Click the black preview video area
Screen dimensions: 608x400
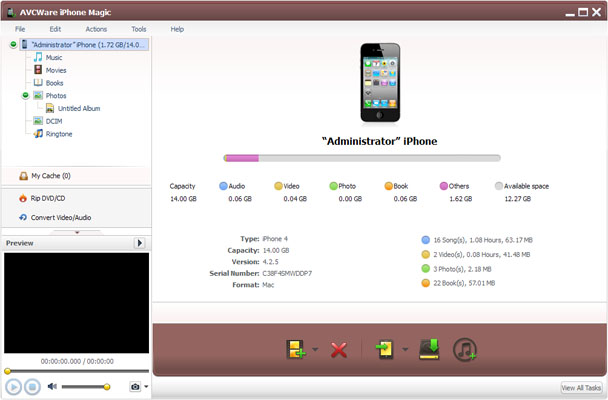tap(76, 303)
